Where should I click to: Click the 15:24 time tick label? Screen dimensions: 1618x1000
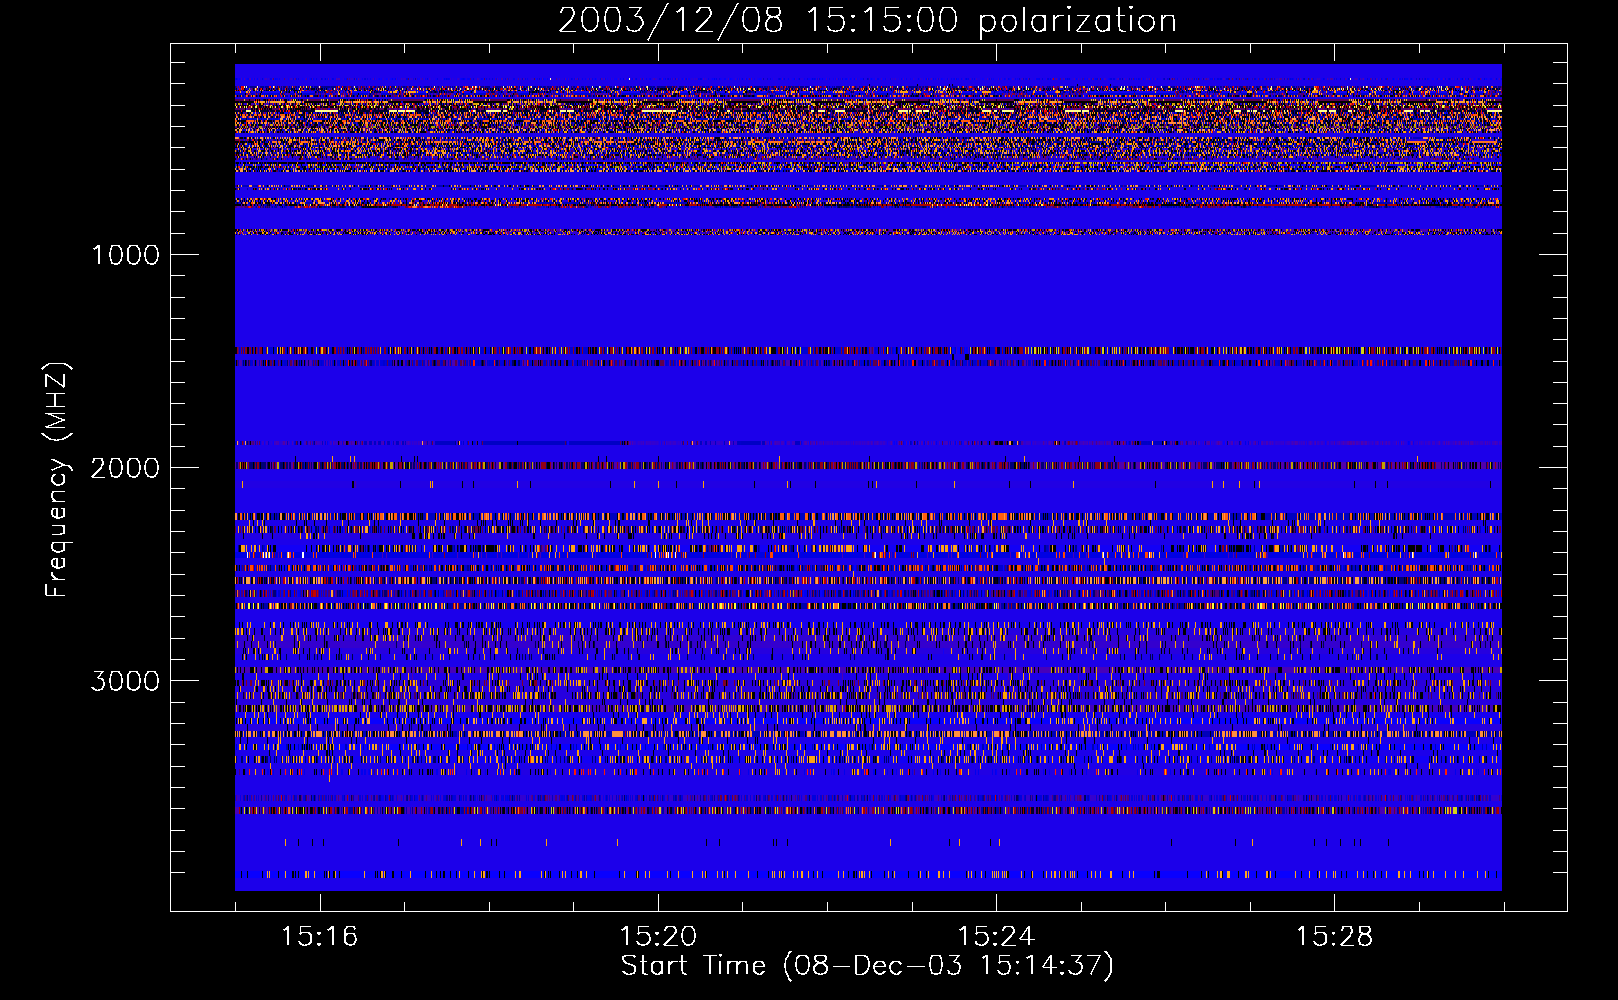tap(996, 937)
